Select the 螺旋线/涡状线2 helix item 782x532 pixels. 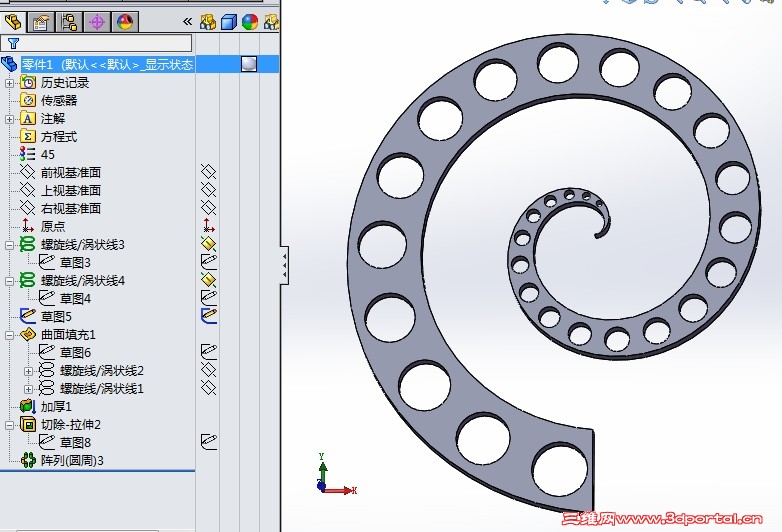(102, 370)
